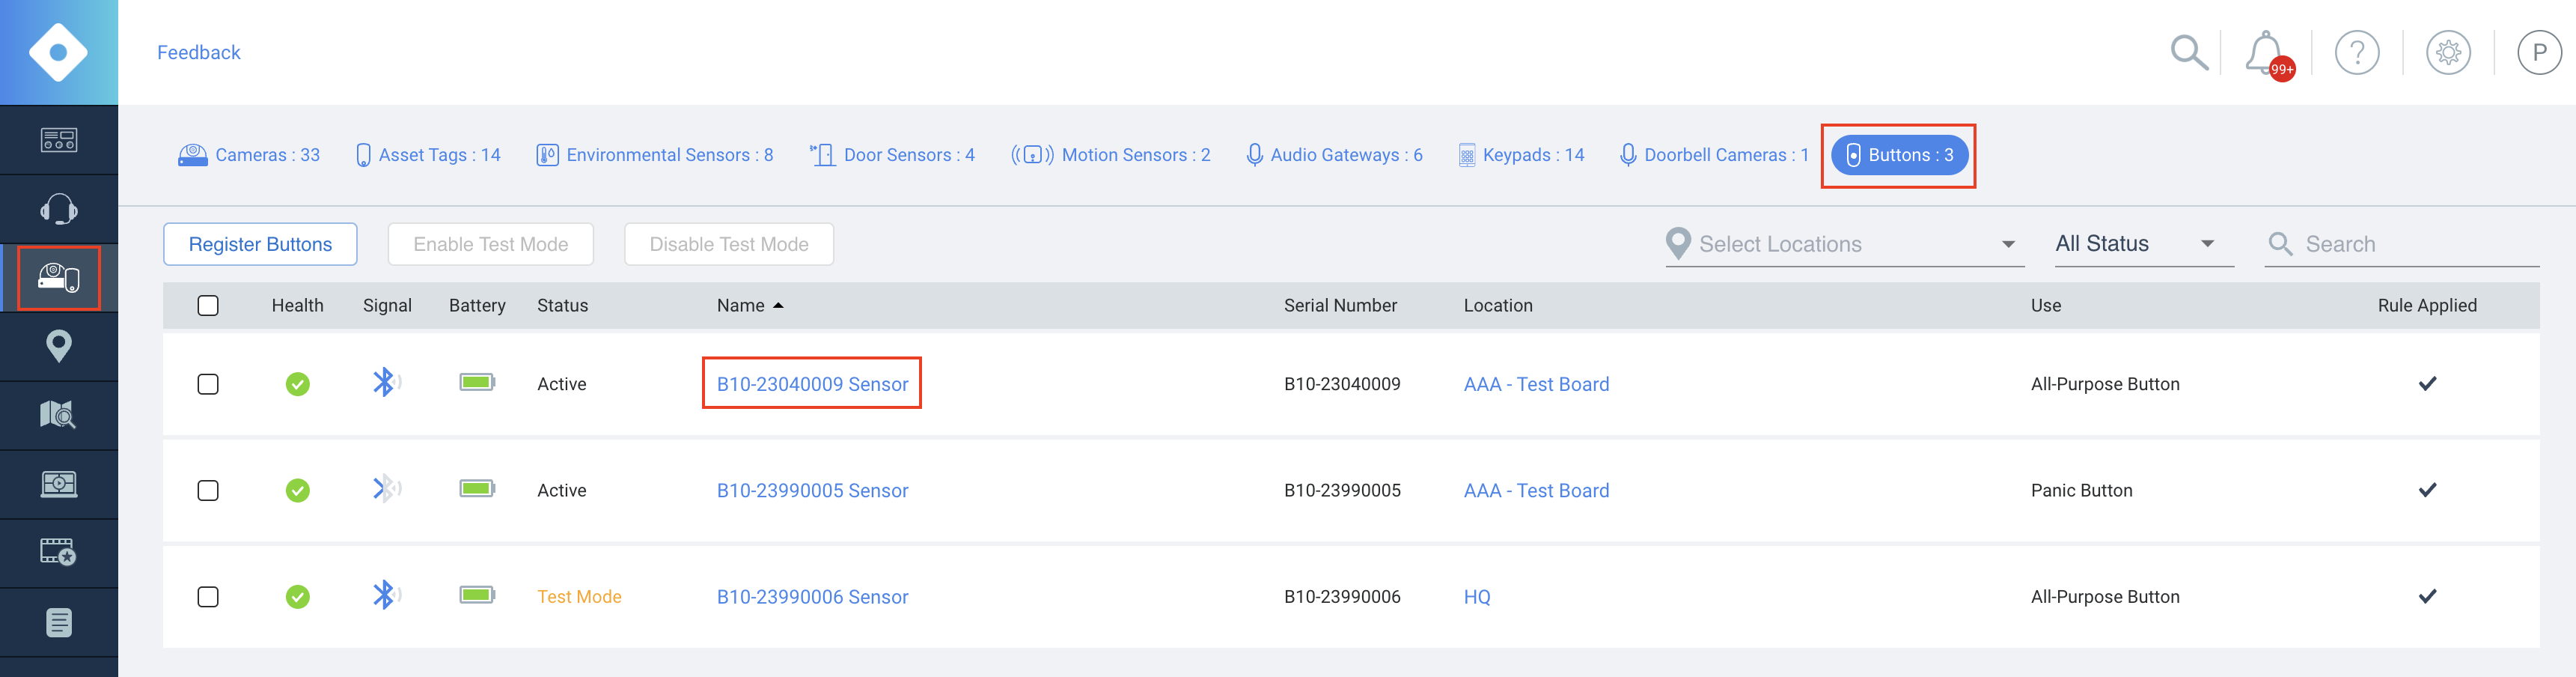Click the Disable Test Mode button

729,244
